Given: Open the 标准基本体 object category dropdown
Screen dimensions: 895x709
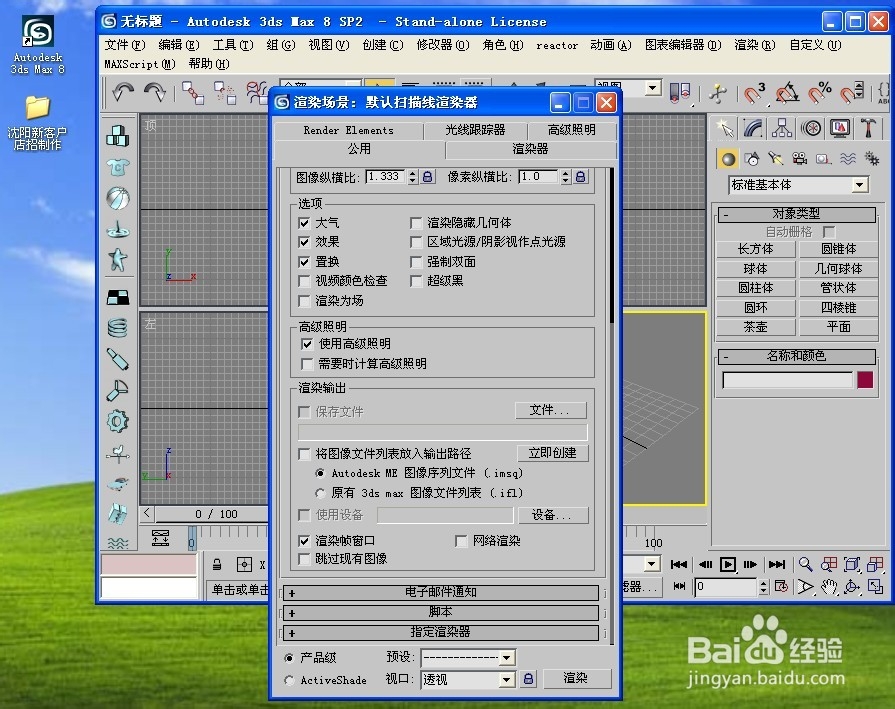Looking at the screenshot, I should click(859, 185).
